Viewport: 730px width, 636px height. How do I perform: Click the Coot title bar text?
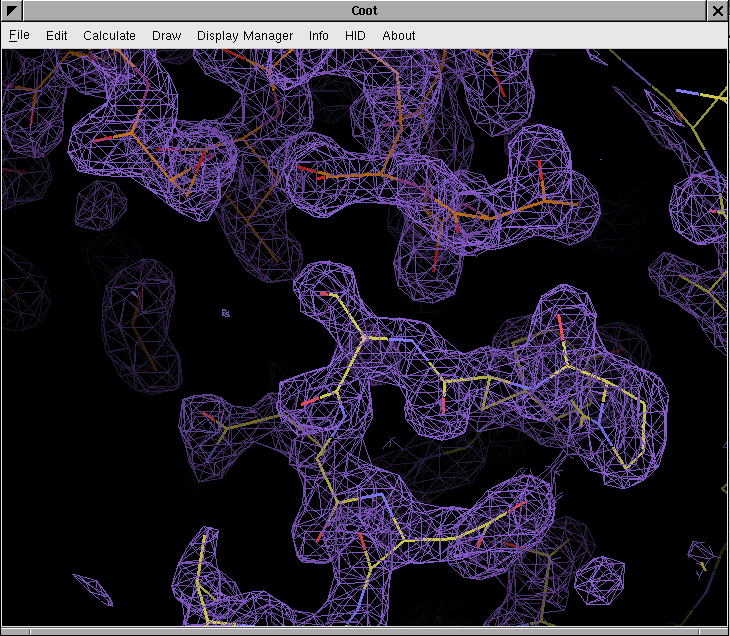tap(364, 11)
